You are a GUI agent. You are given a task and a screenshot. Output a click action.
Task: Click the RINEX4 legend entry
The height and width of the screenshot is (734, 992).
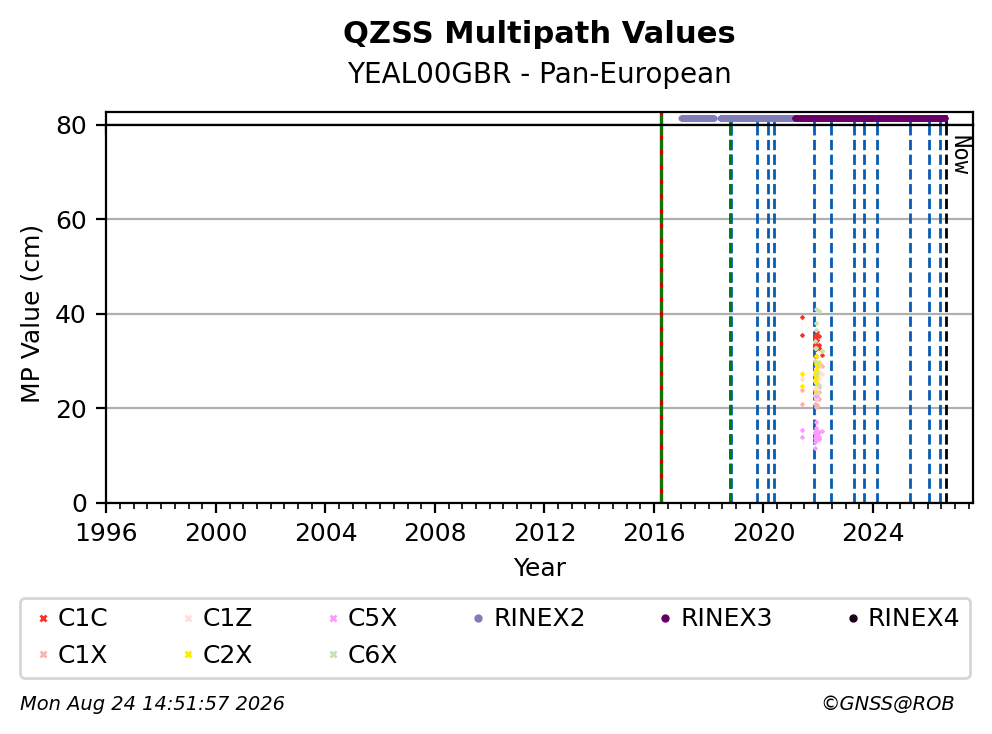point(903,618)
